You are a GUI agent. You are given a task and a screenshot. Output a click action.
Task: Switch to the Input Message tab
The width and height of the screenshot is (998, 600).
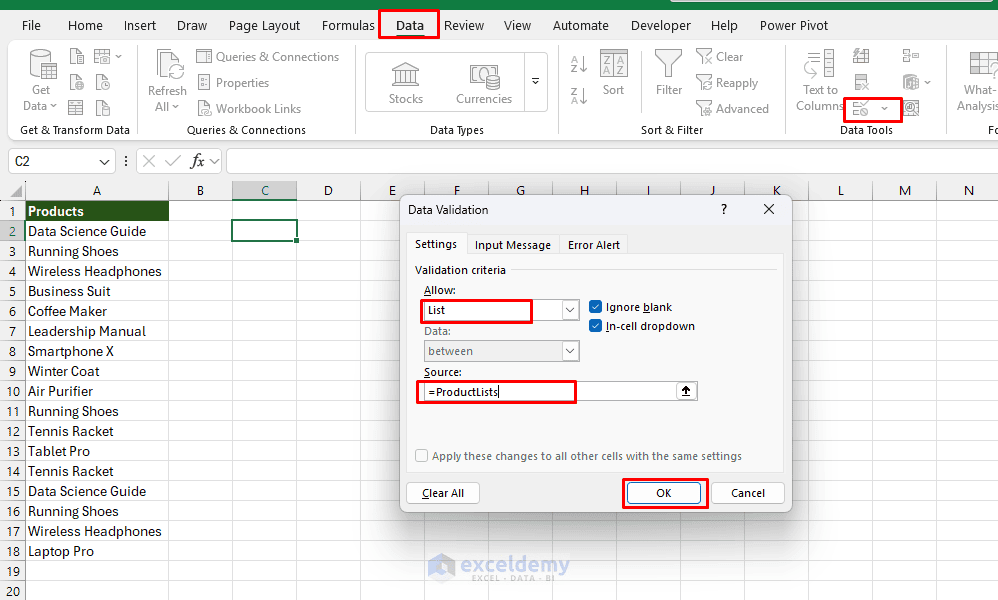512,245
